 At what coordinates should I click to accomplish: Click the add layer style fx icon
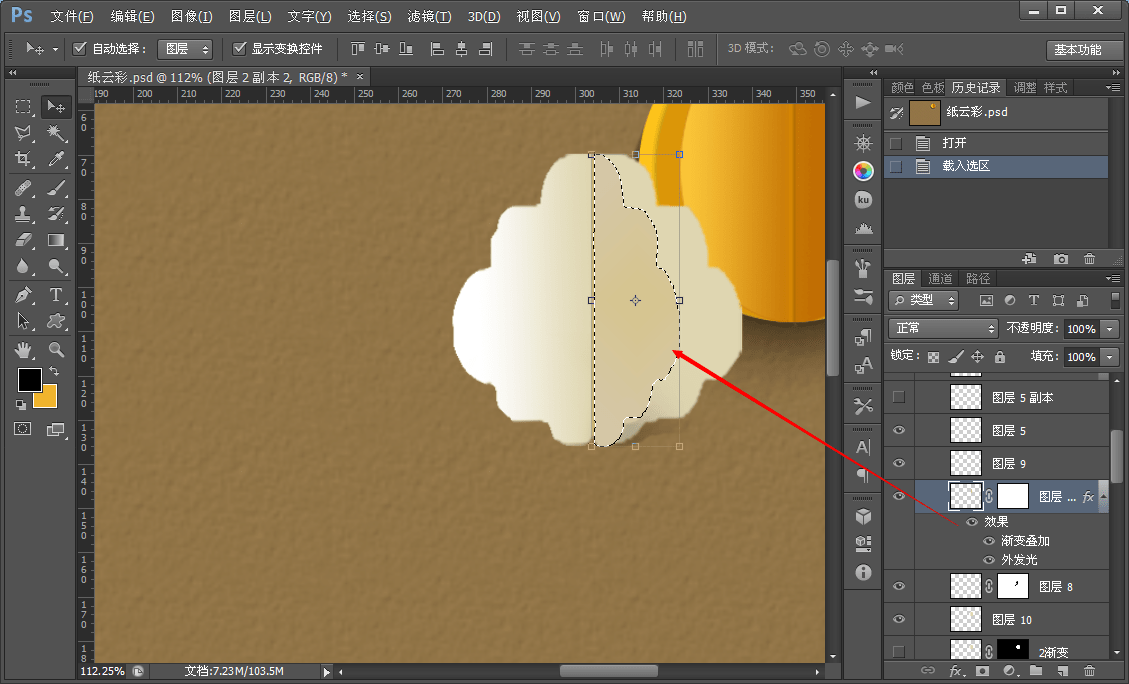(x=955, y=671)
